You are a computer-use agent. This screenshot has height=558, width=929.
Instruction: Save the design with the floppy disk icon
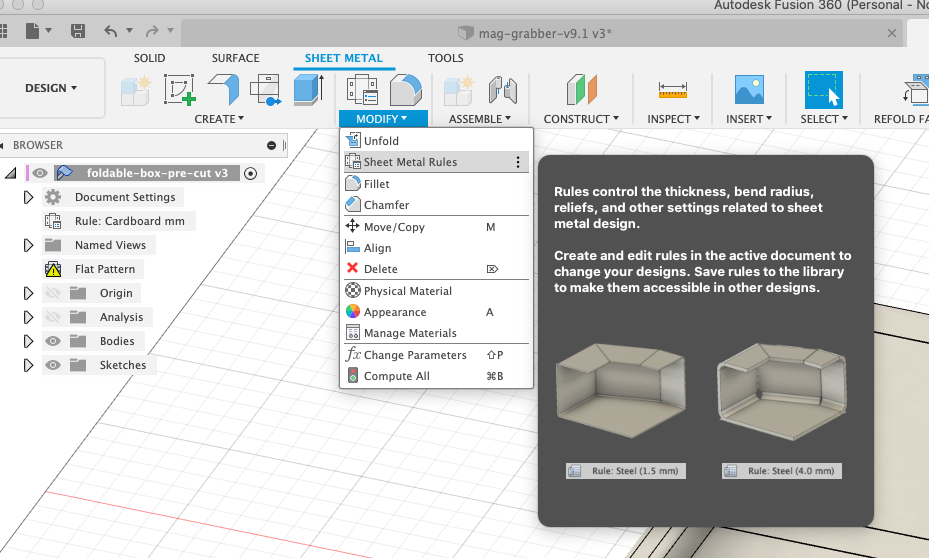pos(78,31)
